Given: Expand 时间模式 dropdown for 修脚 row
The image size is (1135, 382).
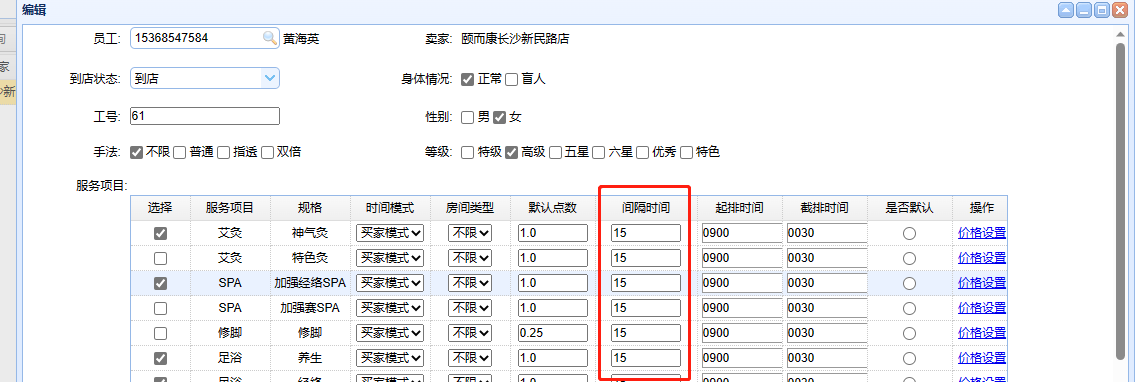Looking at the screenshot, I should pos(390,333).
